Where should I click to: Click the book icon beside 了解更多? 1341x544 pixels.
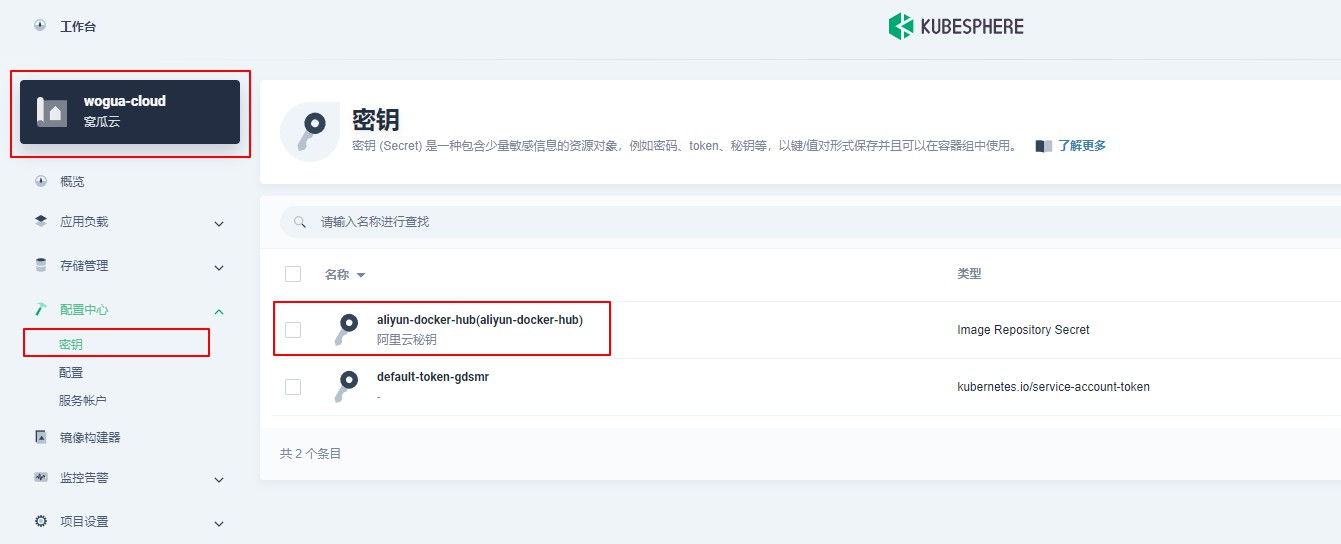(1044, 146)
